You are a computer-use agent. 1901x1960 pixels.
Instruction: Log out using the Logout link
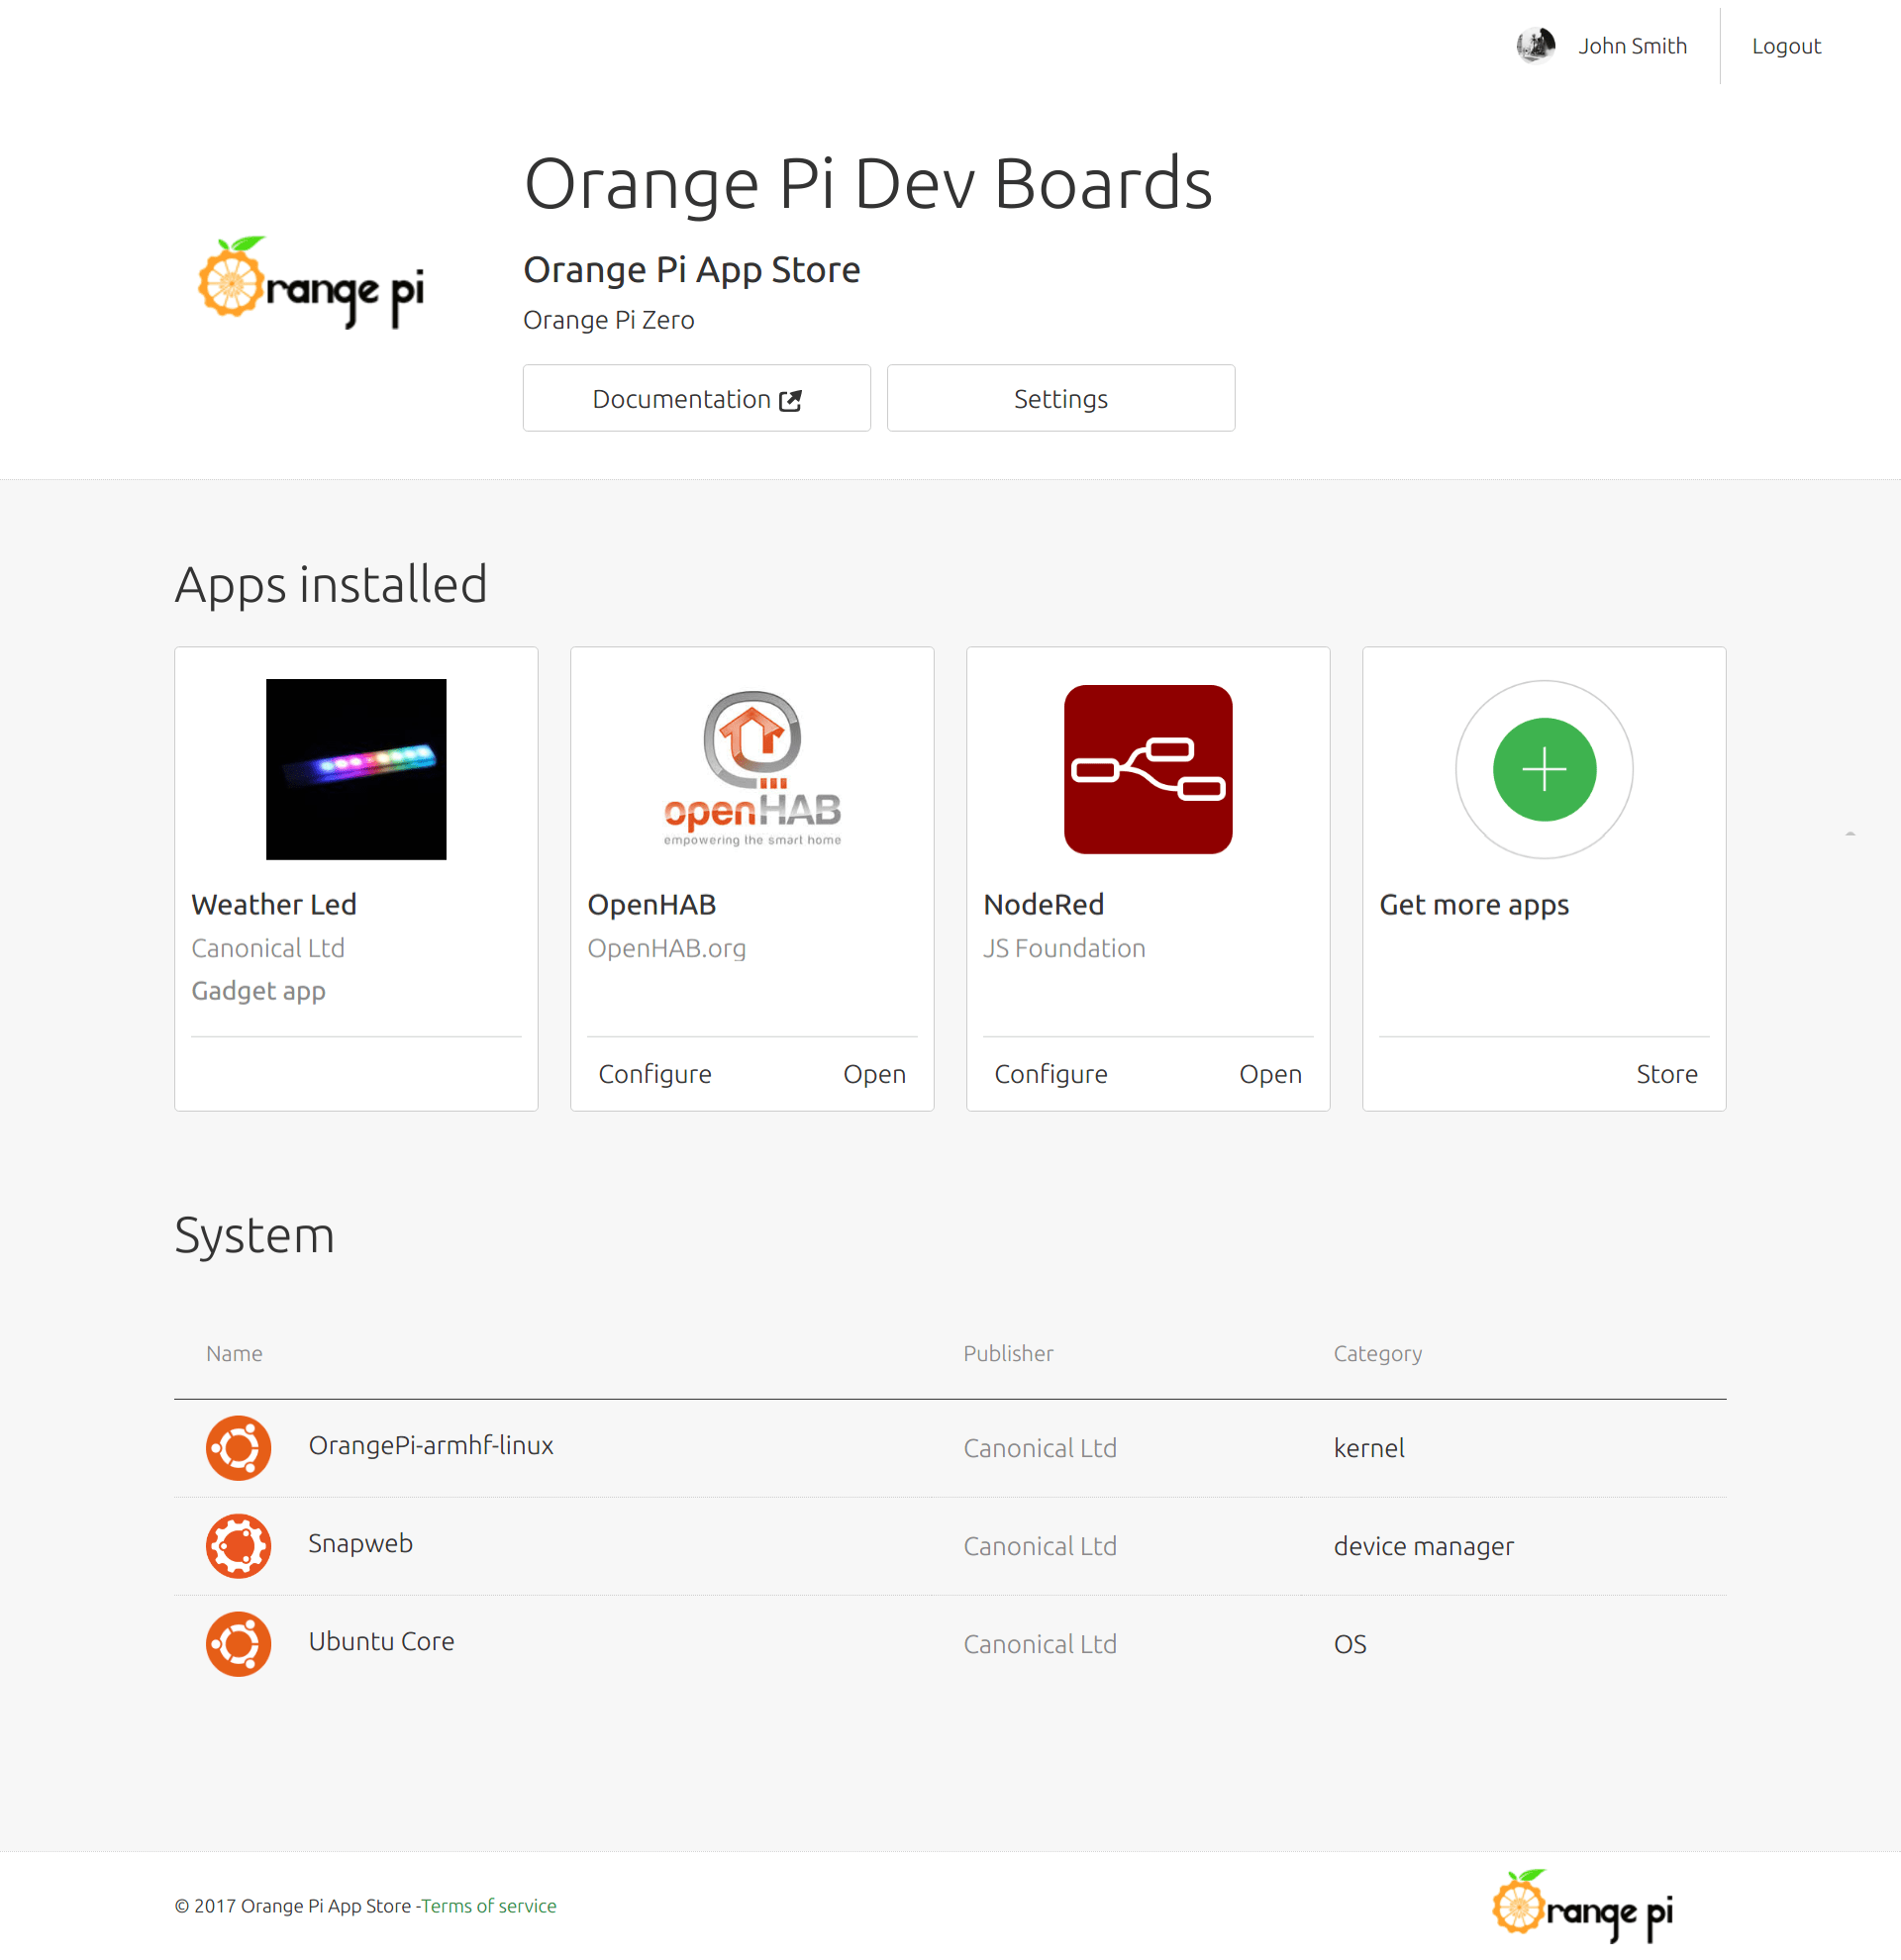tap(1785, 46)
